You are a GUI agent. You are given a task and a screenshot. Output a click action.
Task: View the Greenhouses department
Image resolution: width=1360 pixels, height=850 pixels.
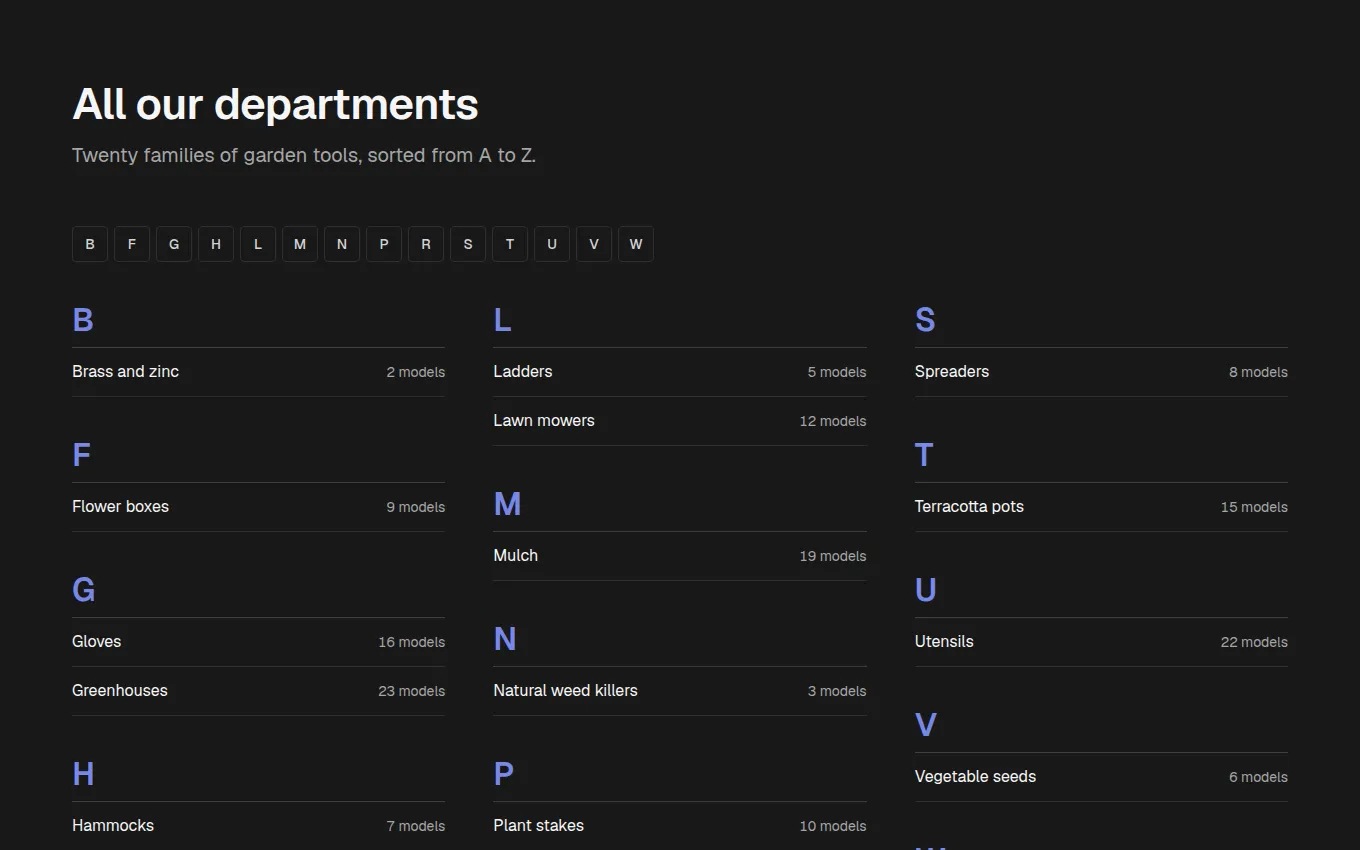pyautogui.click(x=258, y=691)
